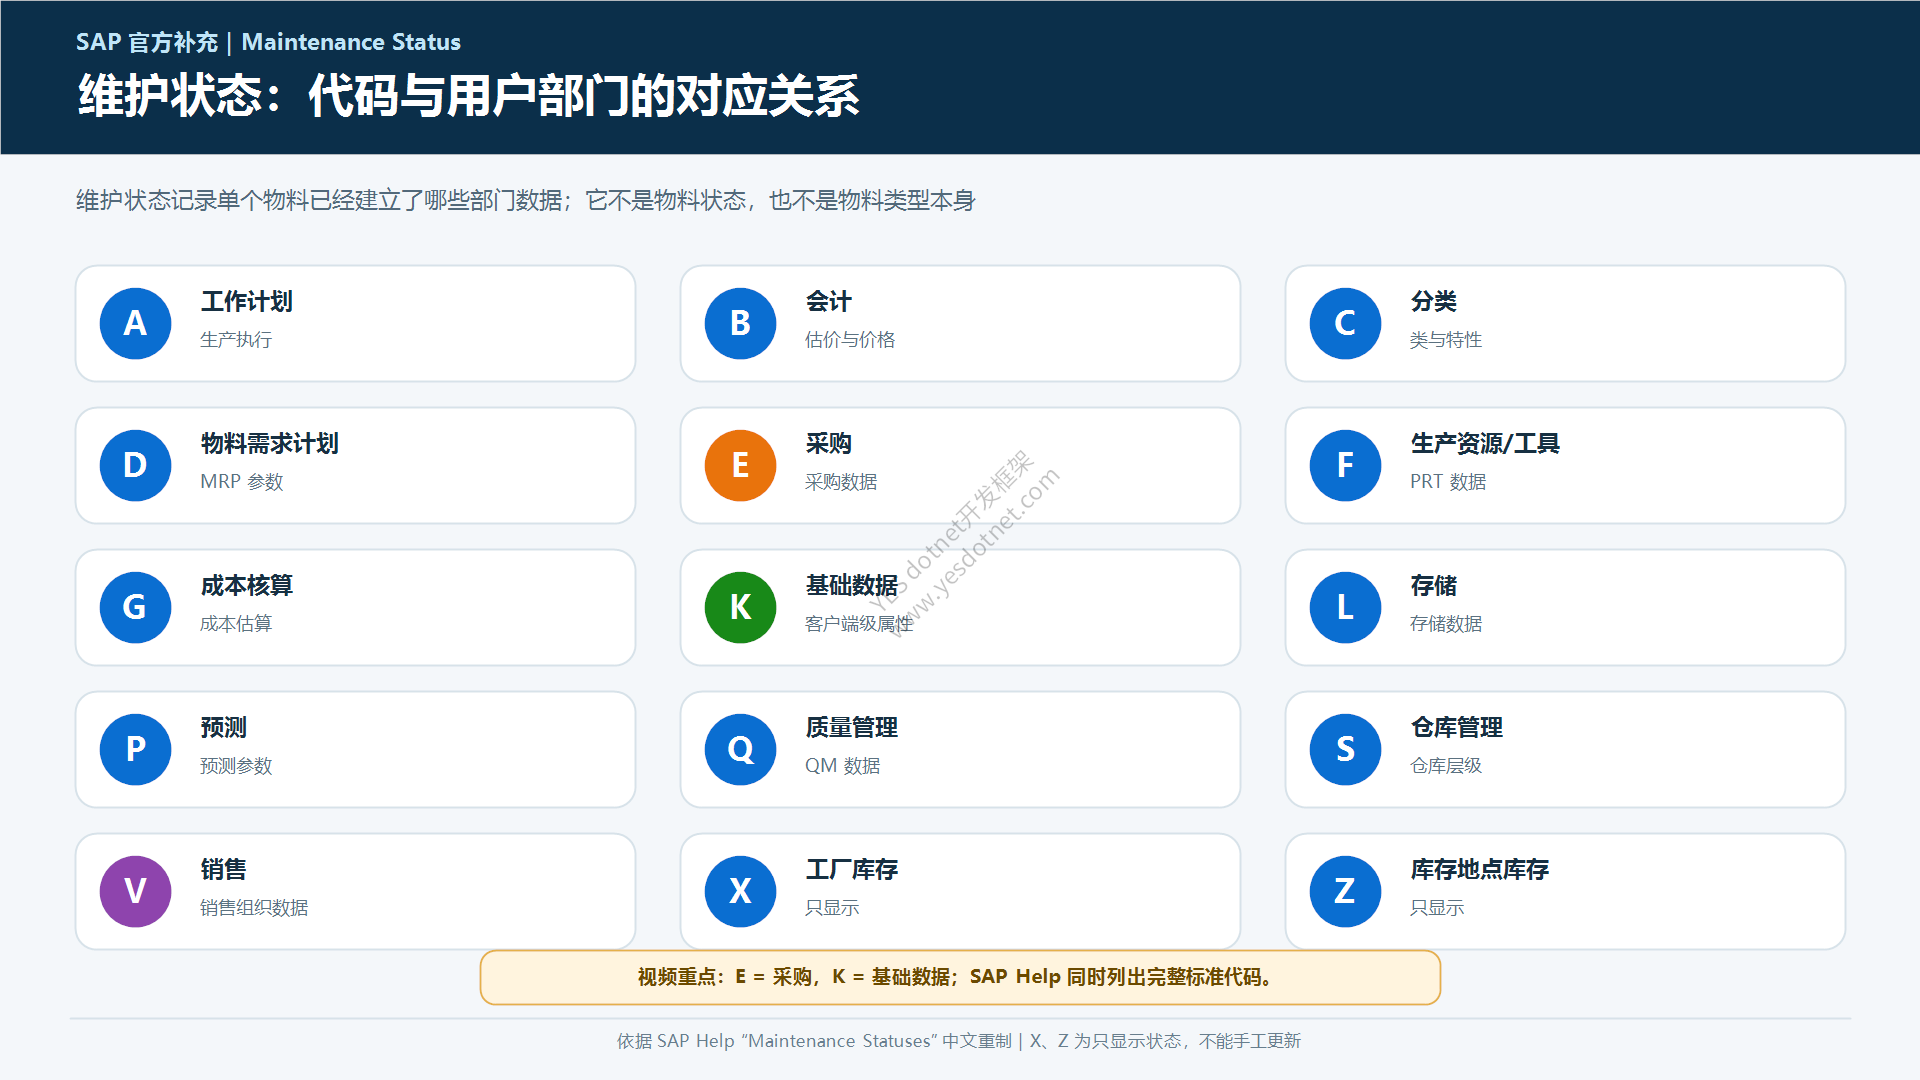Screen dimensions: 1920x1080
Task: Select the 分类 card title
Action: [x=1433, y=301]
